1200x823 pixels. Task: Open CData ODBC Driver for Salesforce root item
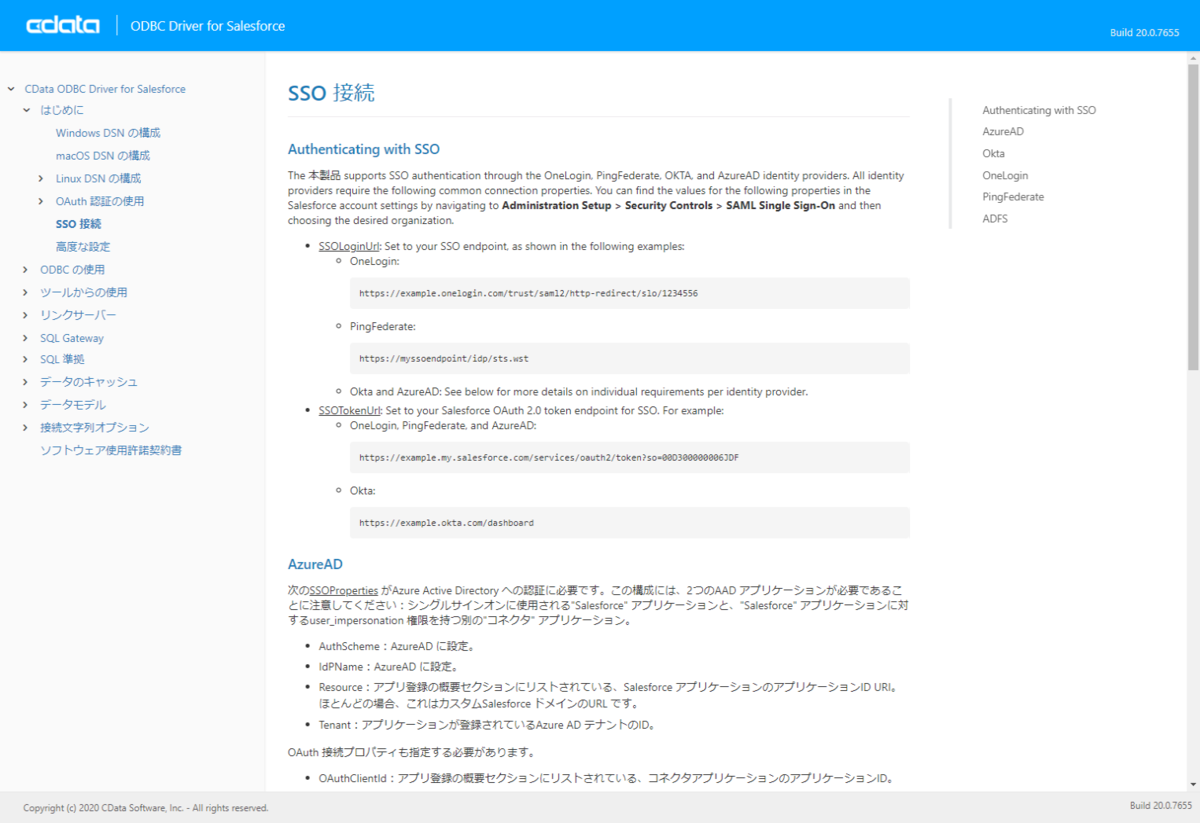point(105,89)
